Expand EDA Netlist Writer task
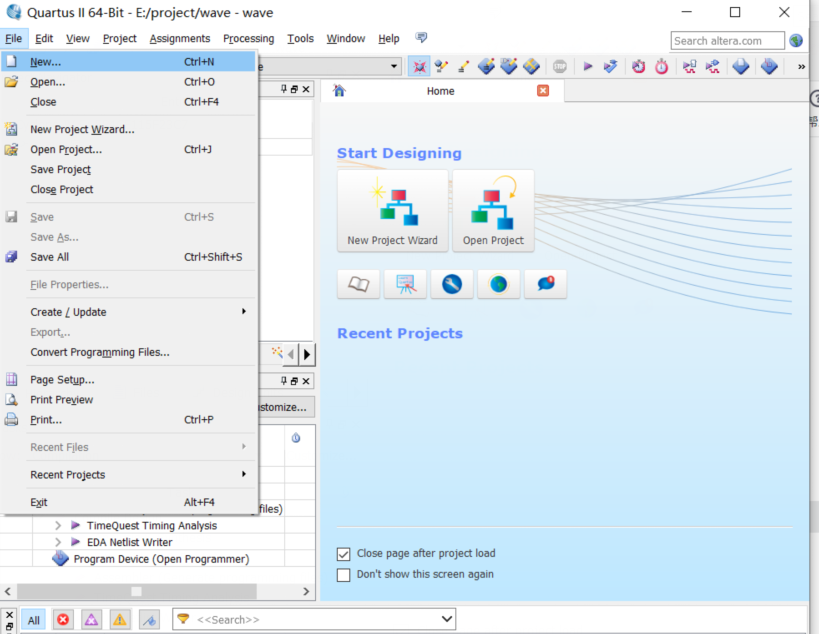 [x=58, y=542]
